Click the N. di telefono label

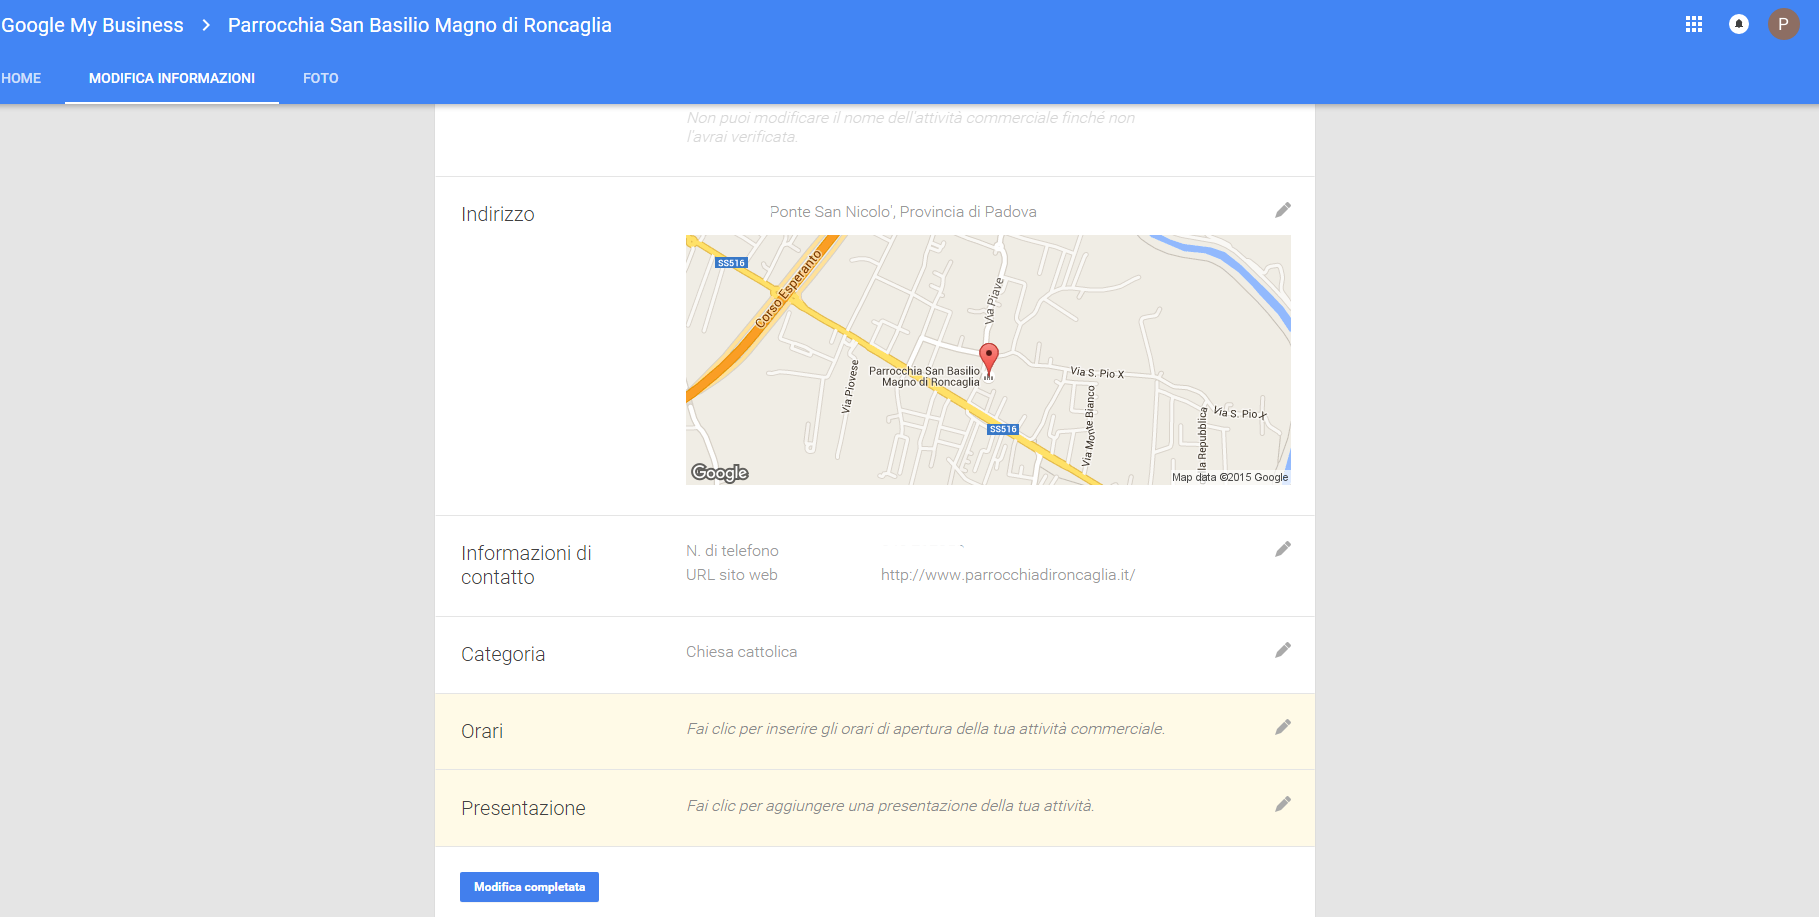point(732,551)
